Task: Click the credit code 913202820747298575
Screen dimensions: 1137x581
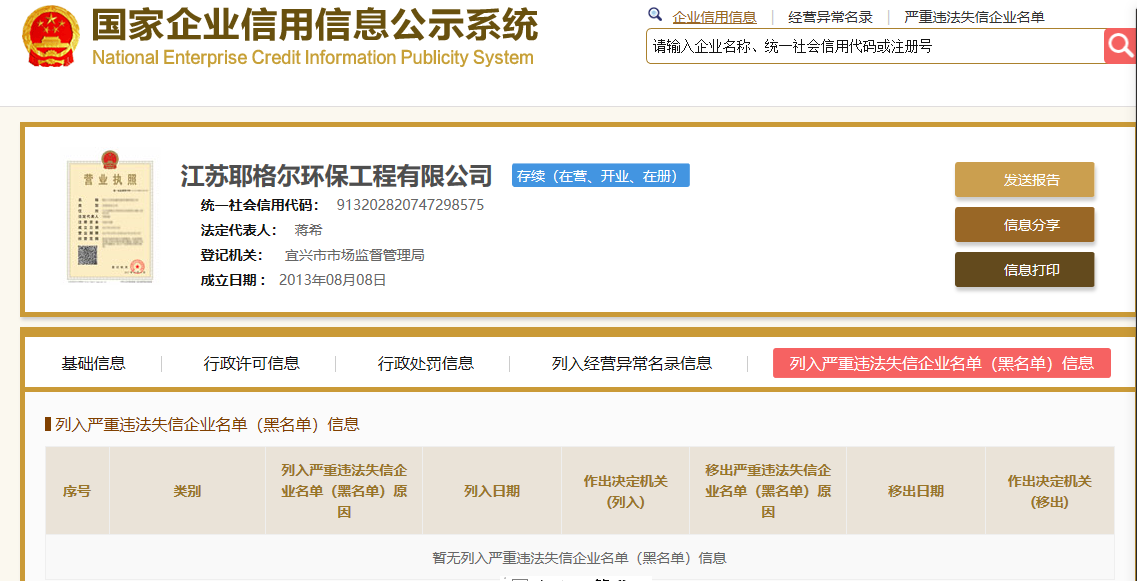Action: pyautogui.click(x=410, y=205)
